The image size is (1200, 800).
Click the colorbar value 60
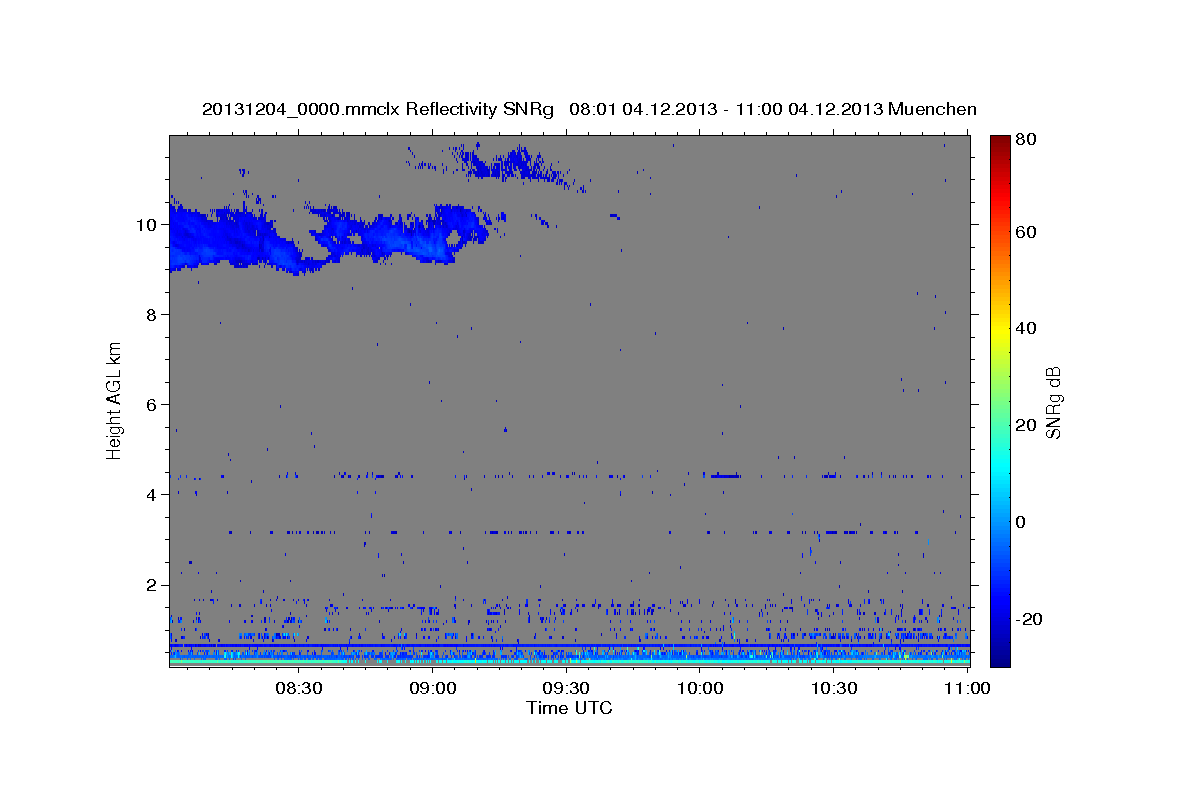point(1025,232)
